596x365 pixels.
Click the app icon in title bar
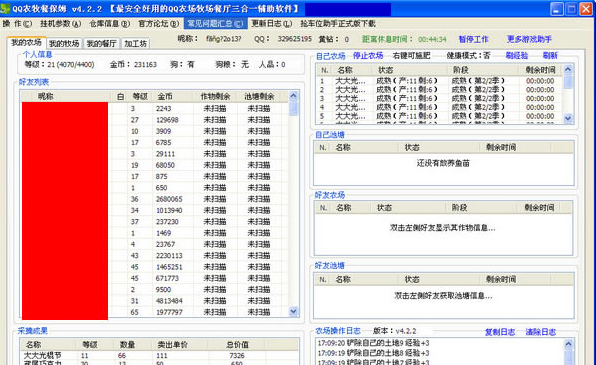pos(5,8)
